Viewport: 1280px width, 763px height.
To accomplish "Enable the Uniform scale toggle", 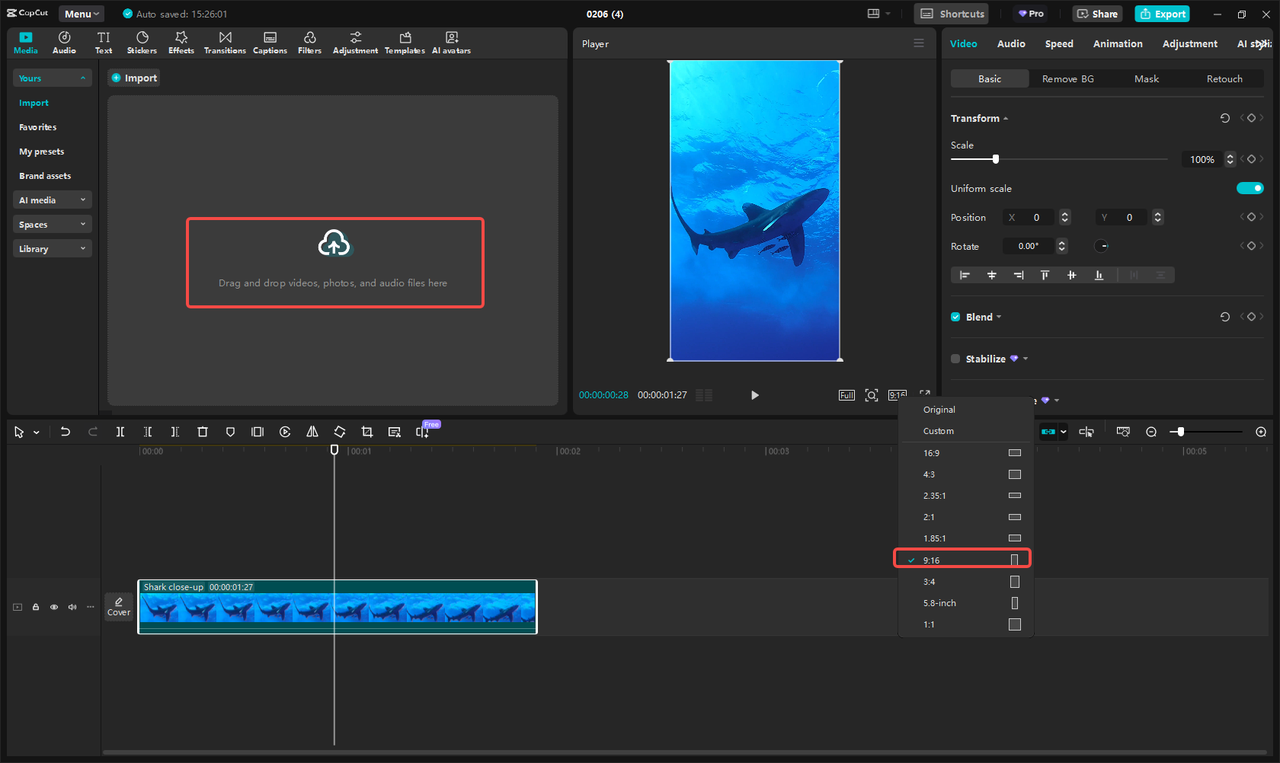I will (1250, 187).
